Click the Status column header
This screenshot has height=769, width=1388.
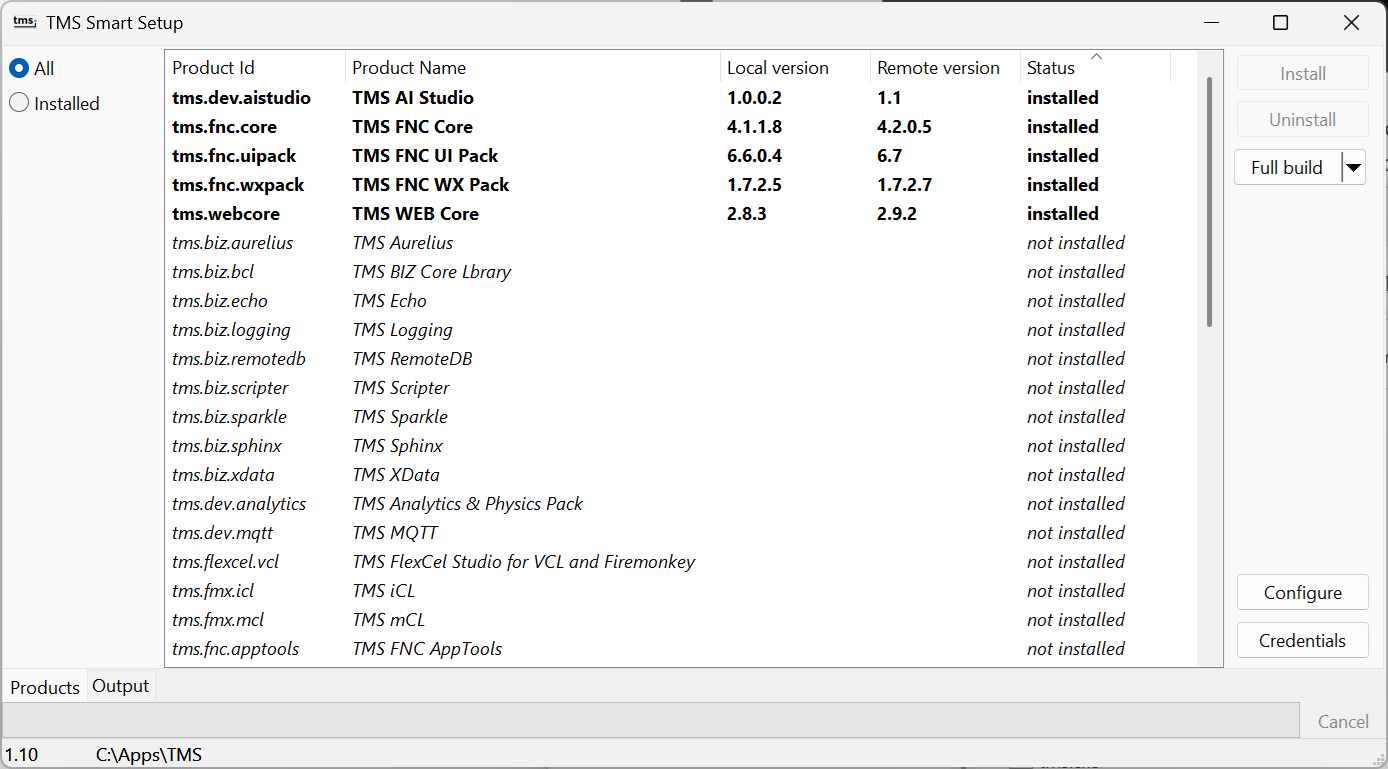coord(1095,68)
